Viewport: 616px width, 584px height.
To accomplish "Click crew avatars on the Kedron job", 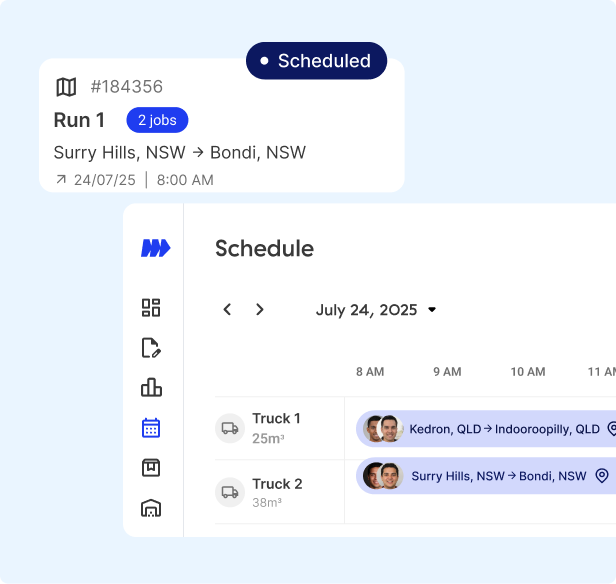I will 383,429.
